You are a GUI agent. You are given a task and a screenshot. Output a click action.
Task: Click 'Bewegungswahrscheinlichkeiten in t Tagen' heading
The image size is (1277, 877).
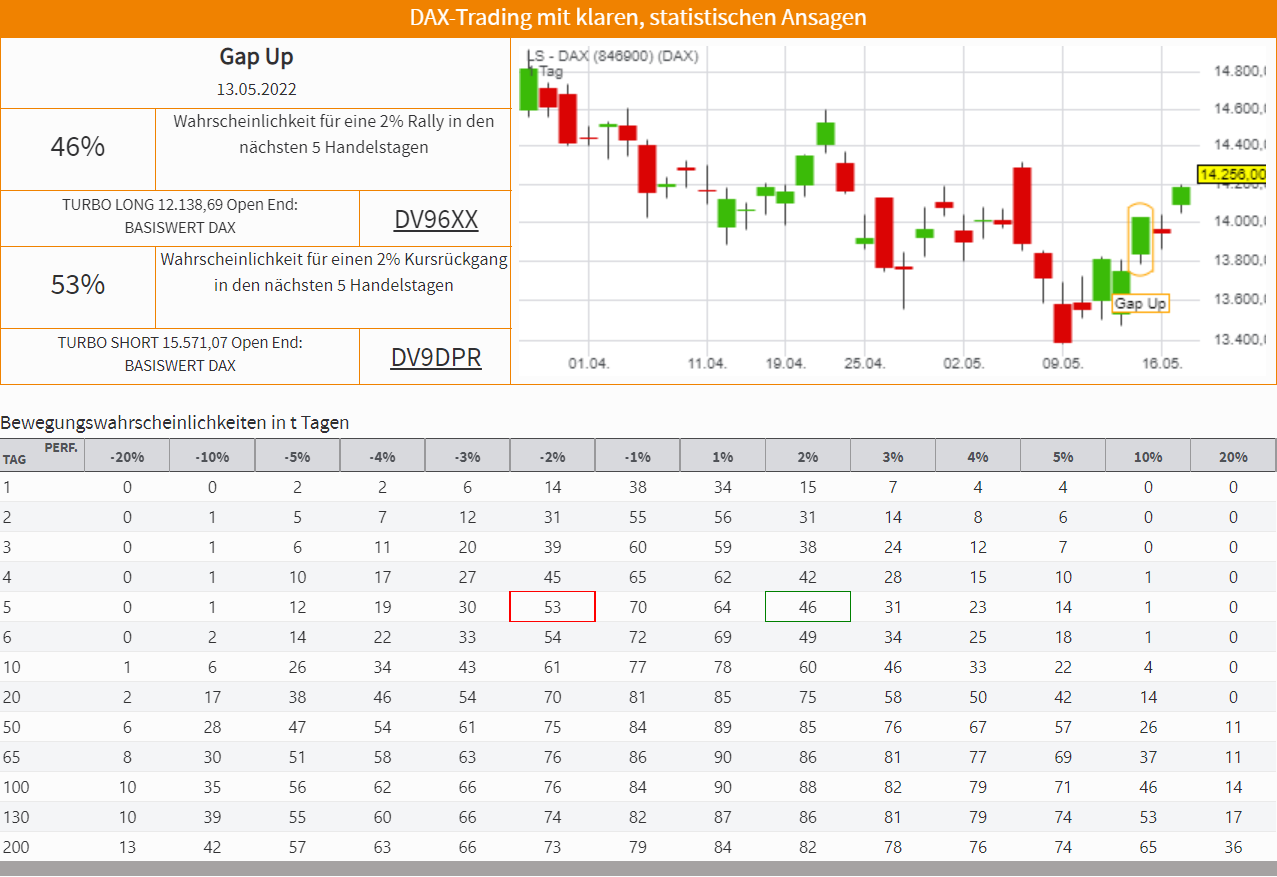175,422
